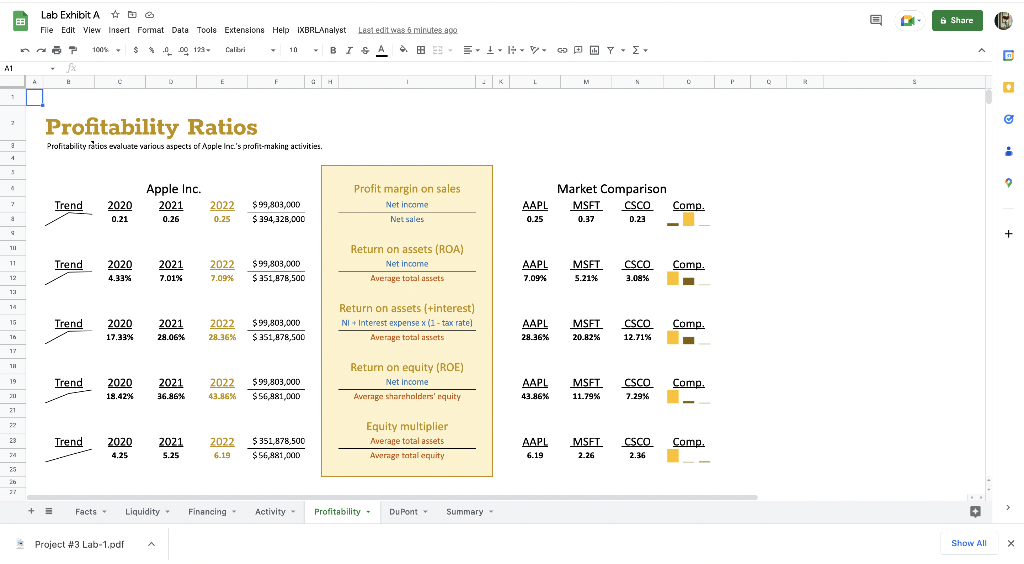Open the Explore panel button
This screenshot has width=1024, height=564.
[975, 512]
